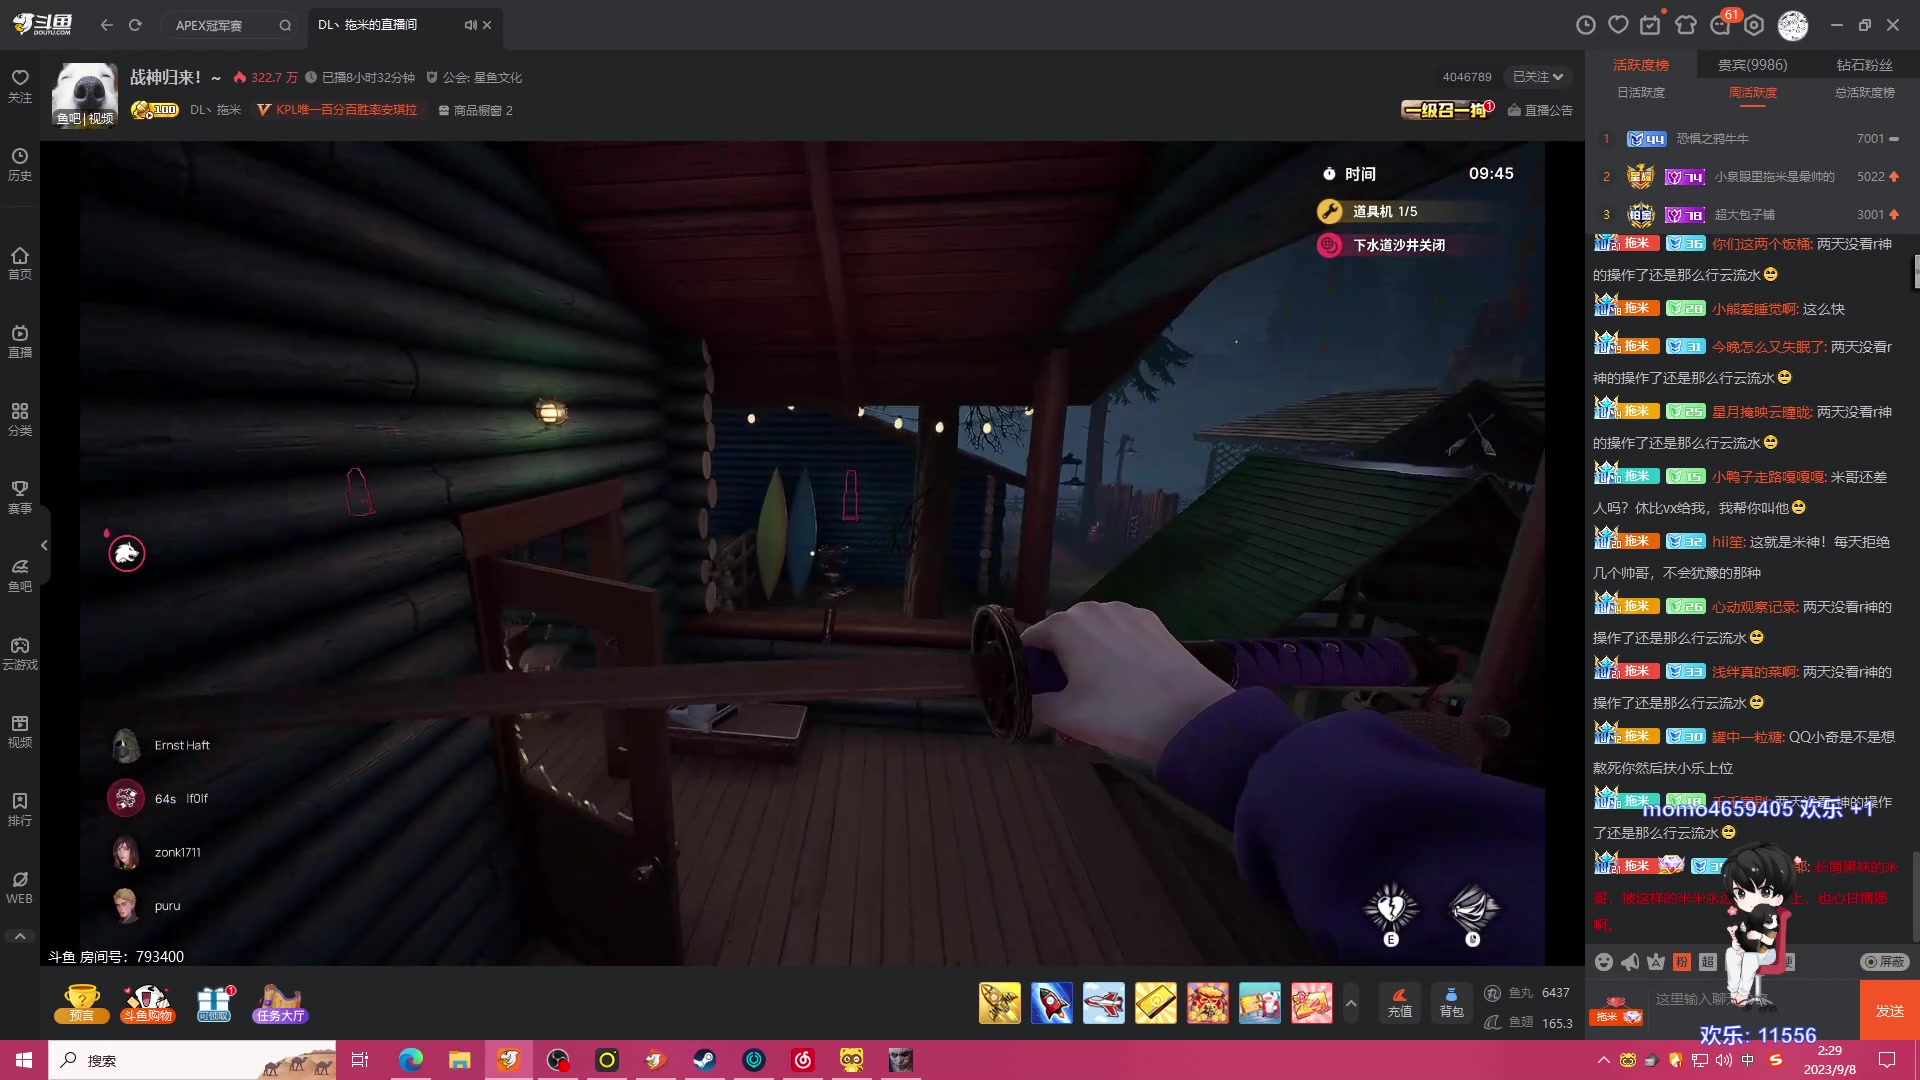
Task: Switch to the 贵宾(9986) tab
Action: coord(1752,65)
